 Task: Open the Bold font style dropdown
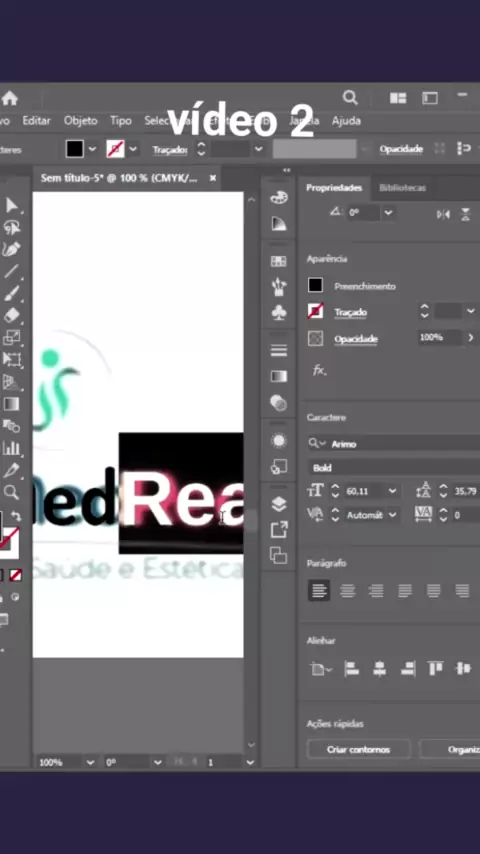coord(394,468)
